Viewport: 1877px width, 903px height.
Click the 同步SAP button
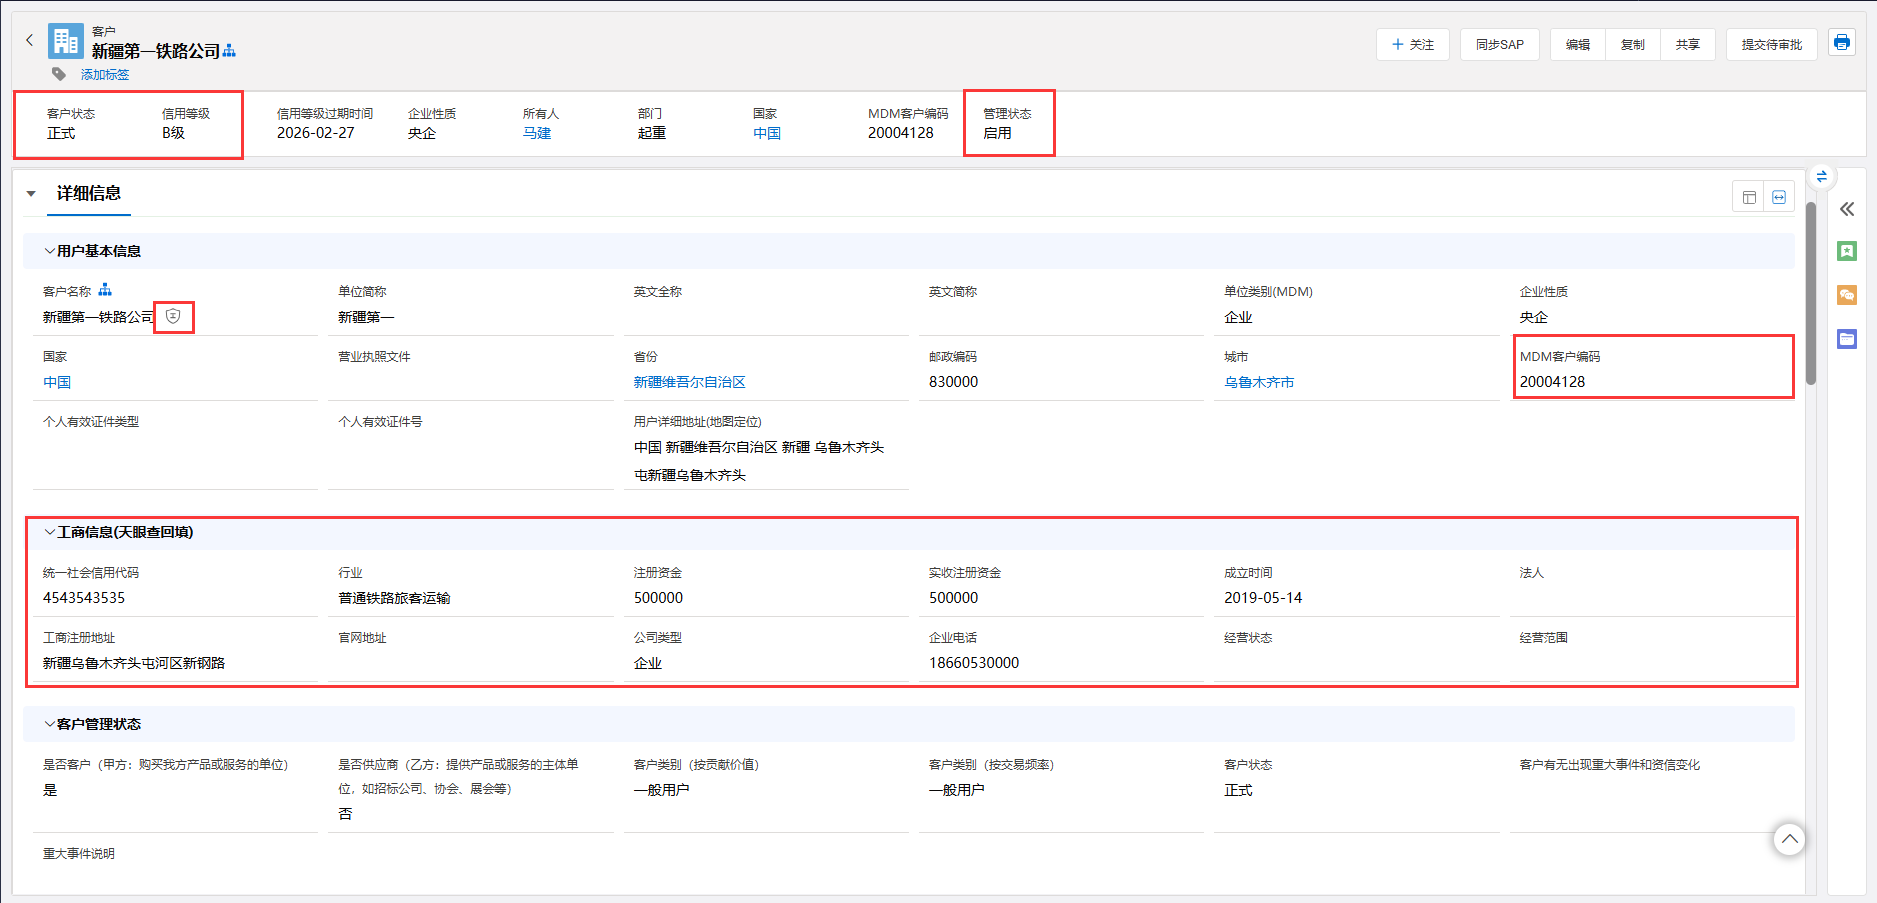pyautogui.click(x=1499, y=45)
